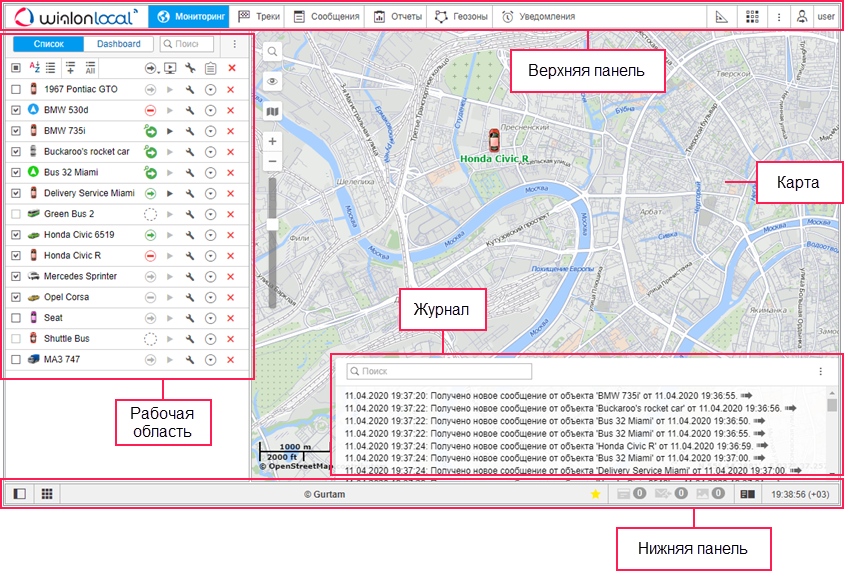Open the Сообщения tab
This screenshot has height=577, width=844.
pyautogui.click(x=326, y=17)
